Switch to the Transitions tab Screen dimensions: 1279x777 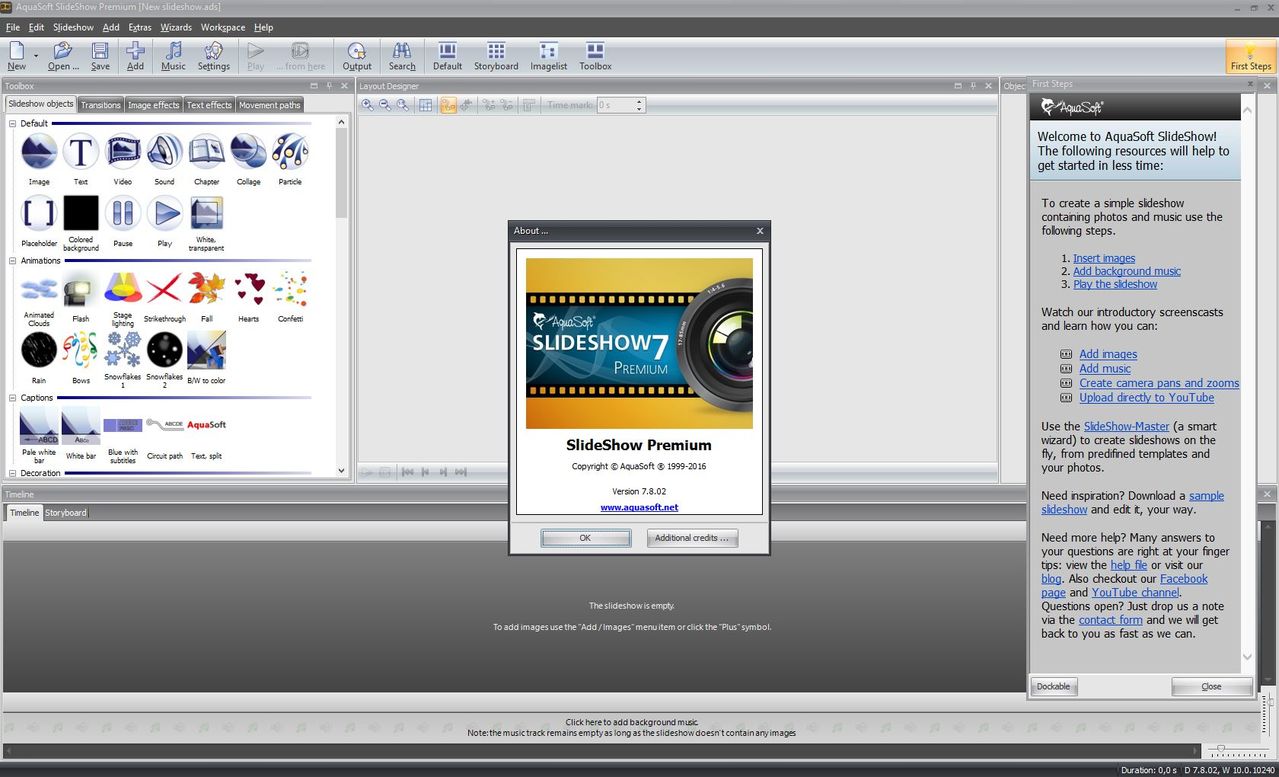(x=101, y=105)
